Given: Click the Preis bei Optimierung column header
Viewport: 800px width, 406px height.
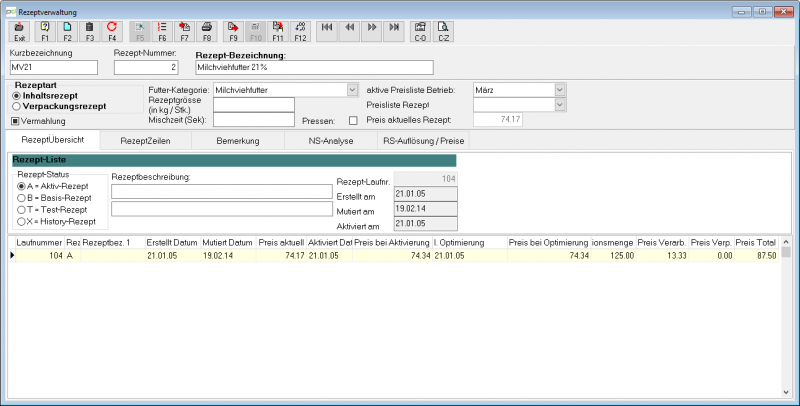Looking at the screenshot, I should [x=548, y=243].
